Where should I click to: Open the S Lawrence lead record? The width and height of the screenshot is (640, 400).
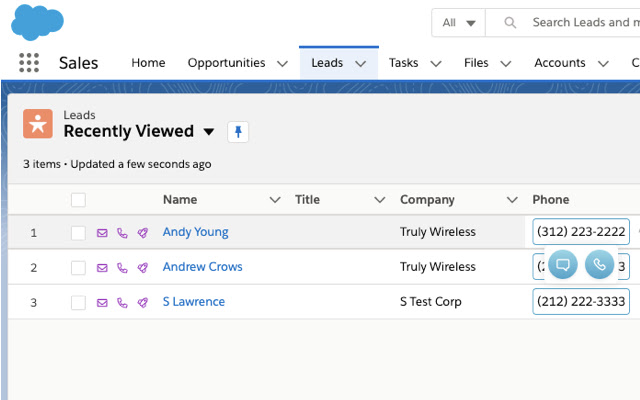(x=193, y=302)
